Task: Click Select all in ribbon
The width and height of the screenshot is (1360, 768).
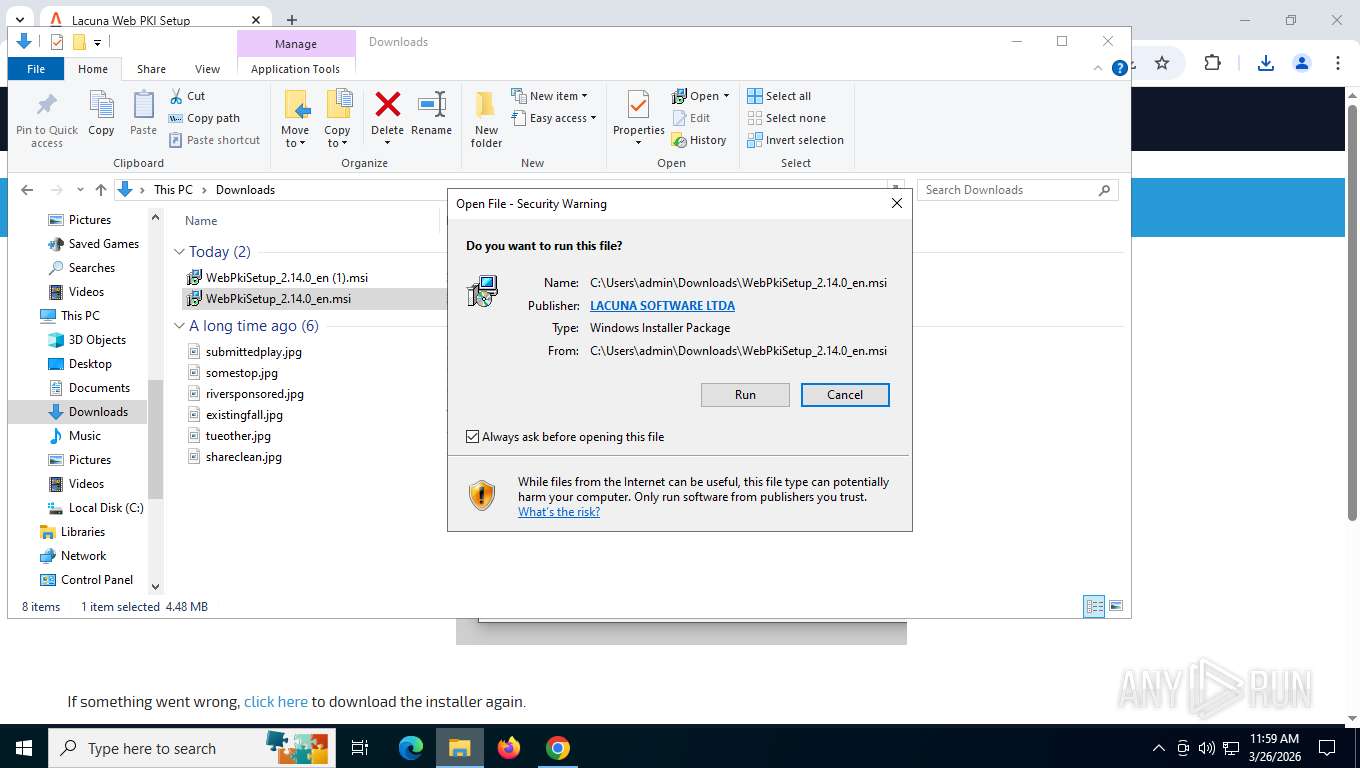Action: click(x=779, y=96)
